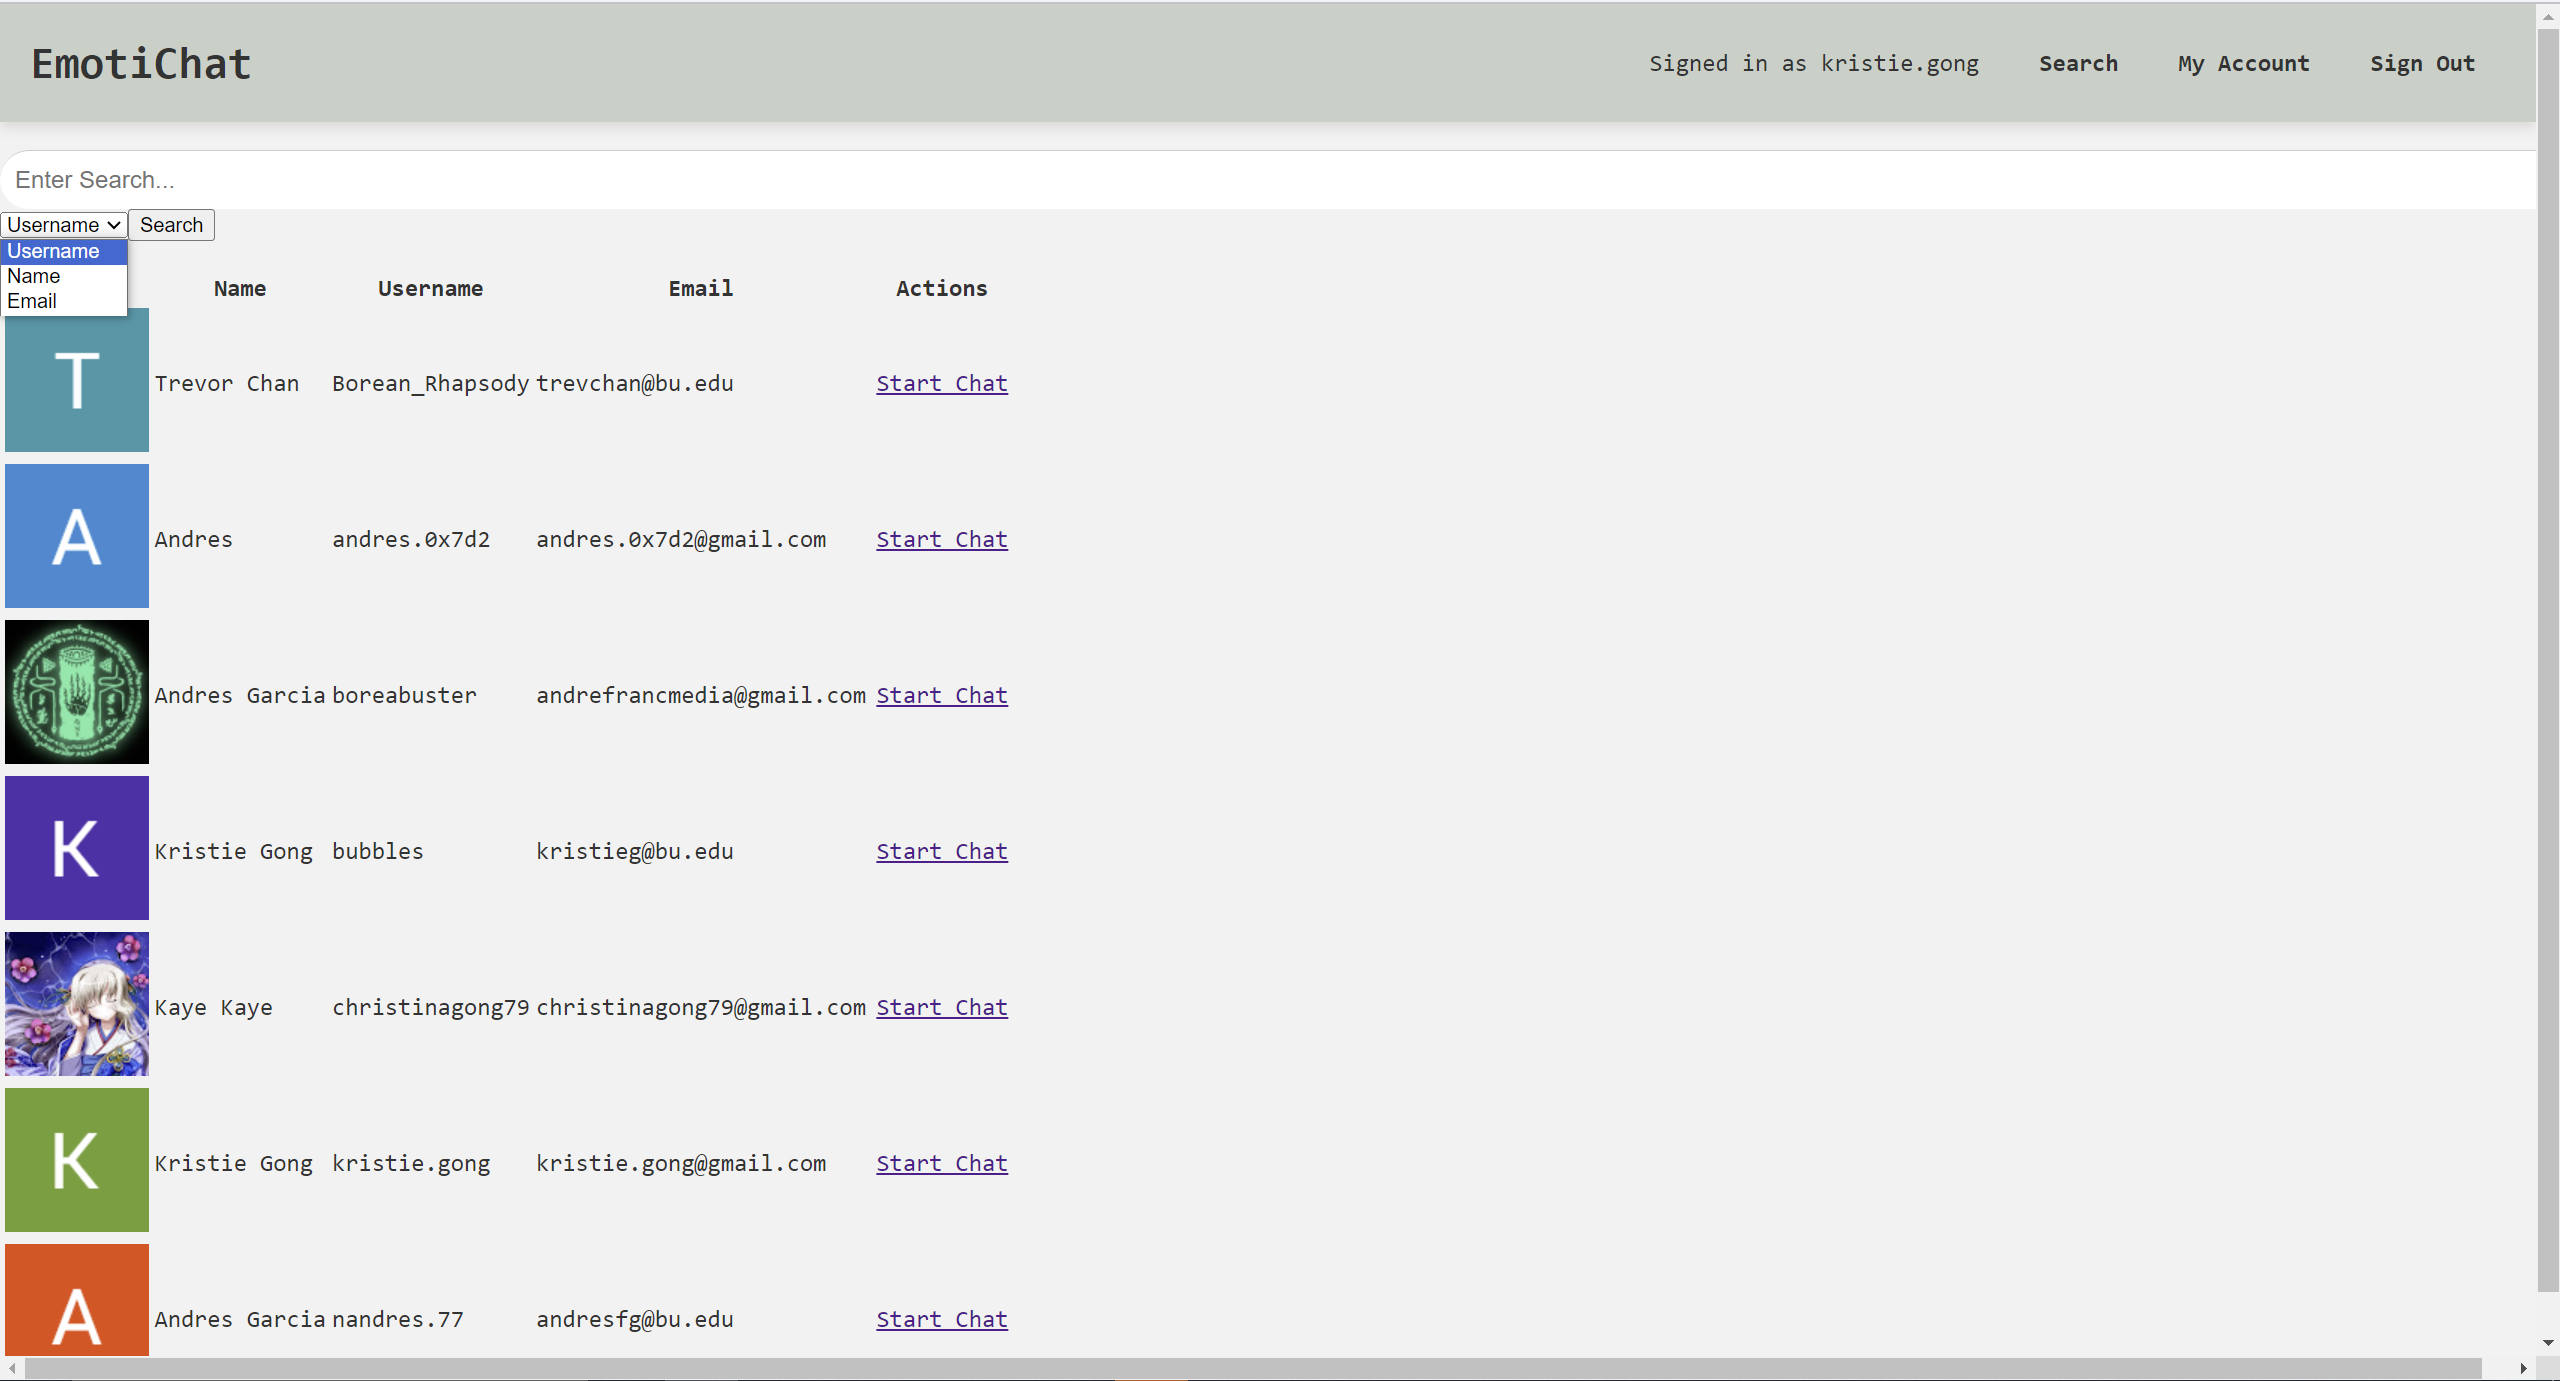Viewport: 2560px width, 1381px height.
Task: Click the EmotiChat logo title
Action: click(x=141, y=64)
